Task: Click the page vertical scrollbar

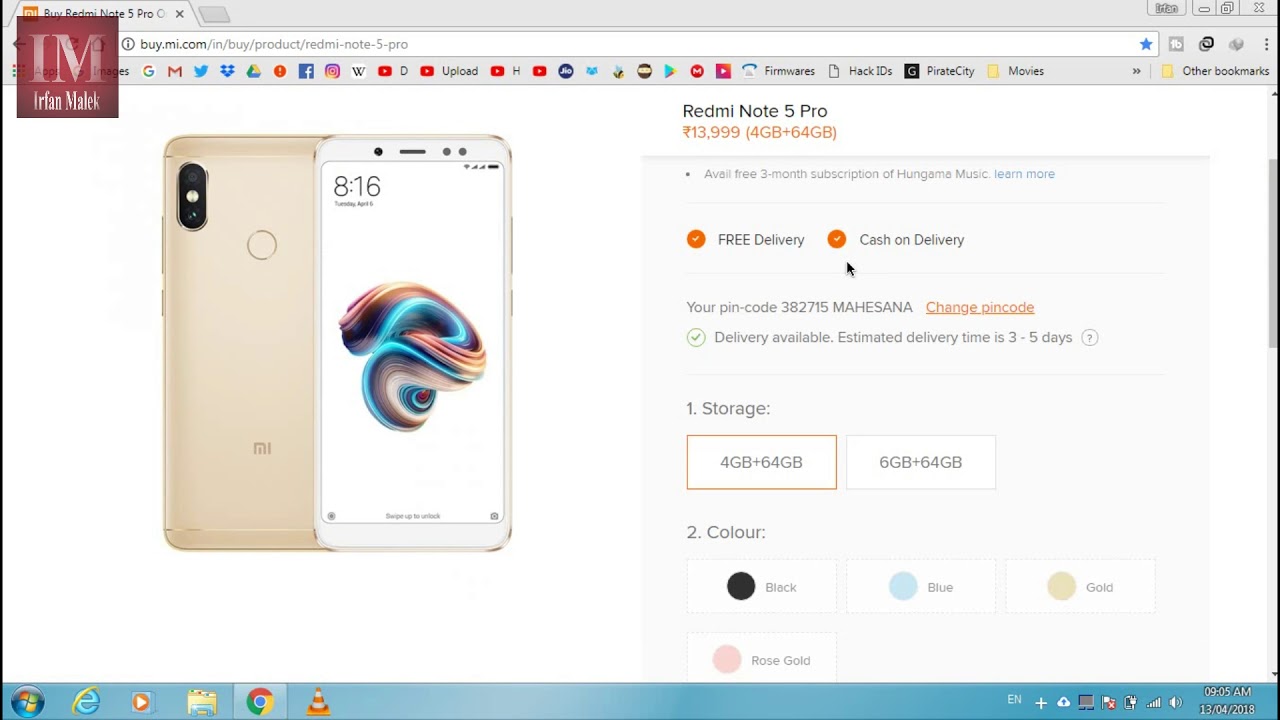Action: (x=1272, y=253)
